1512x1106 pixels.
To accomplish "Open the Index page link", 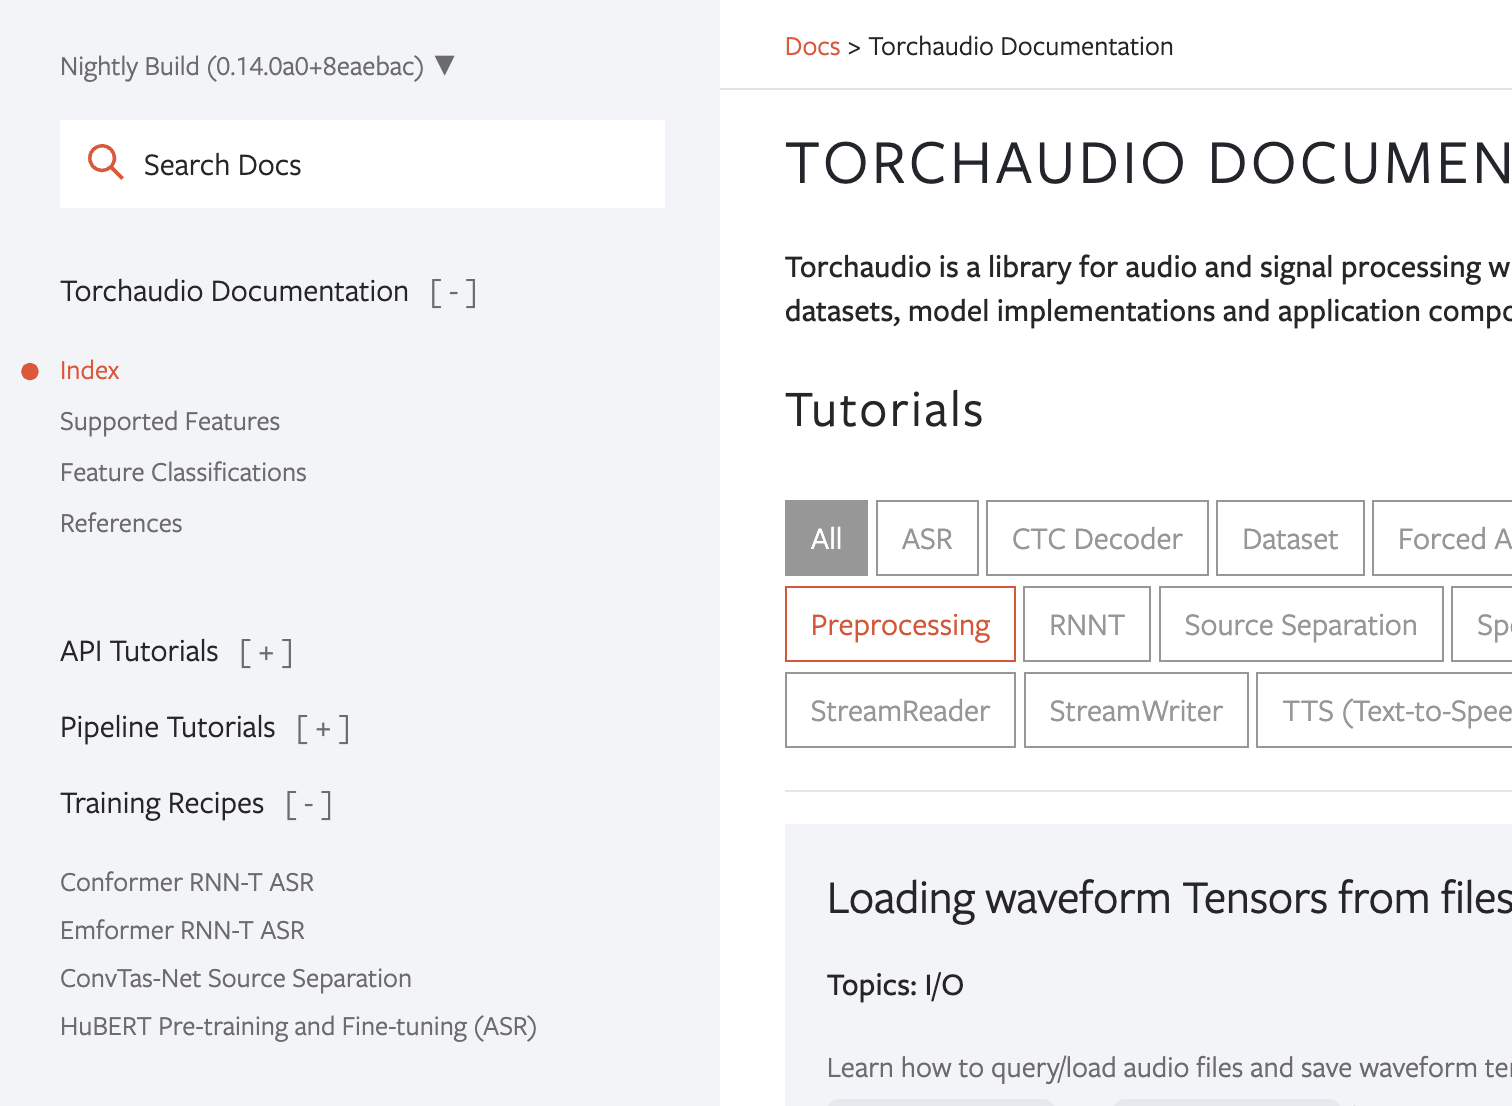I will click(x=89, y=370).
